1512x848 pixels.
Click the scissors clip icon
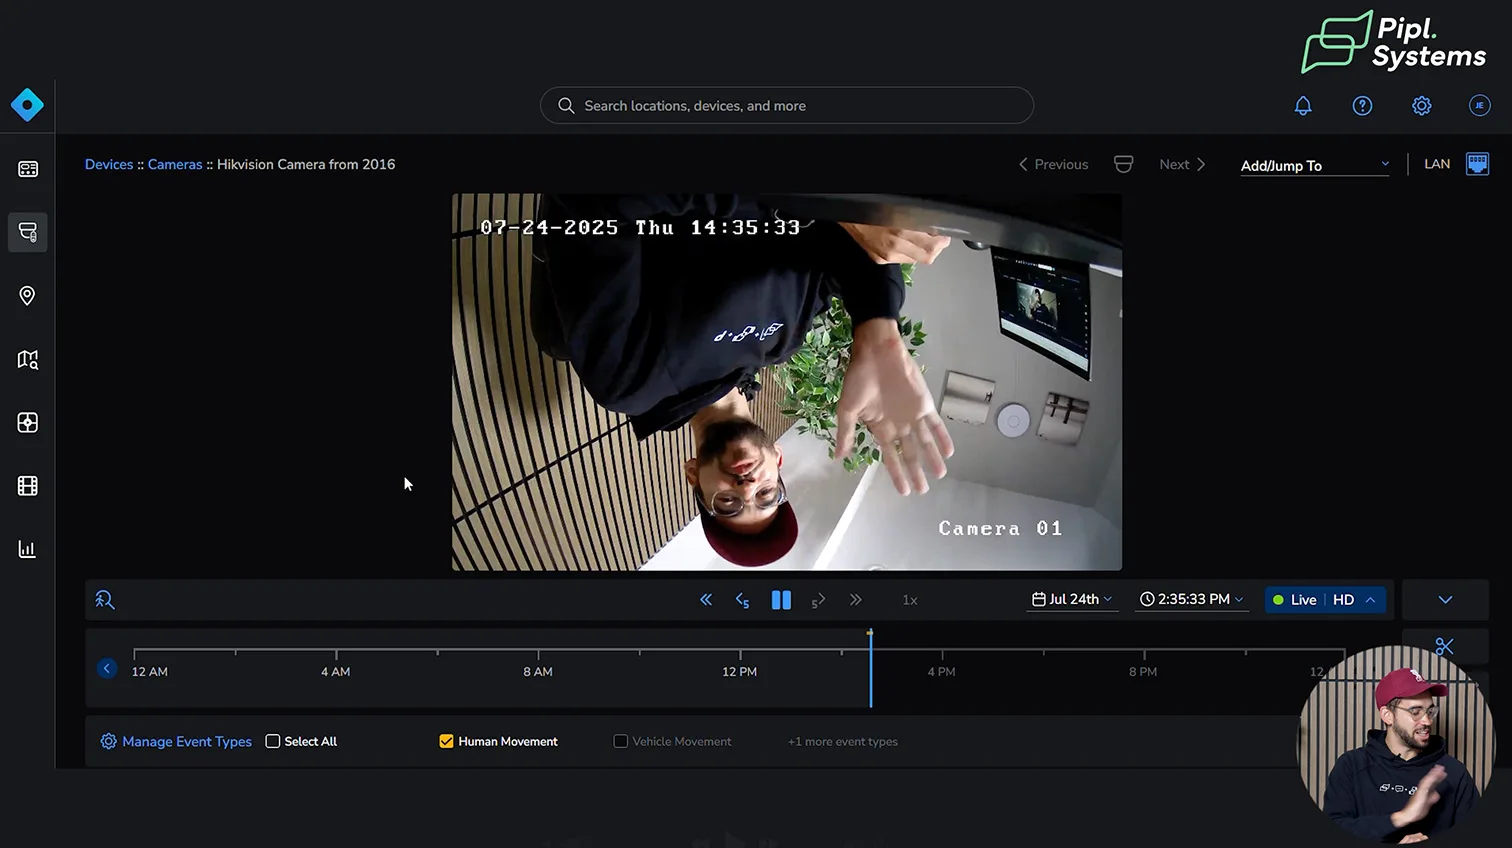click(1444, 647)
